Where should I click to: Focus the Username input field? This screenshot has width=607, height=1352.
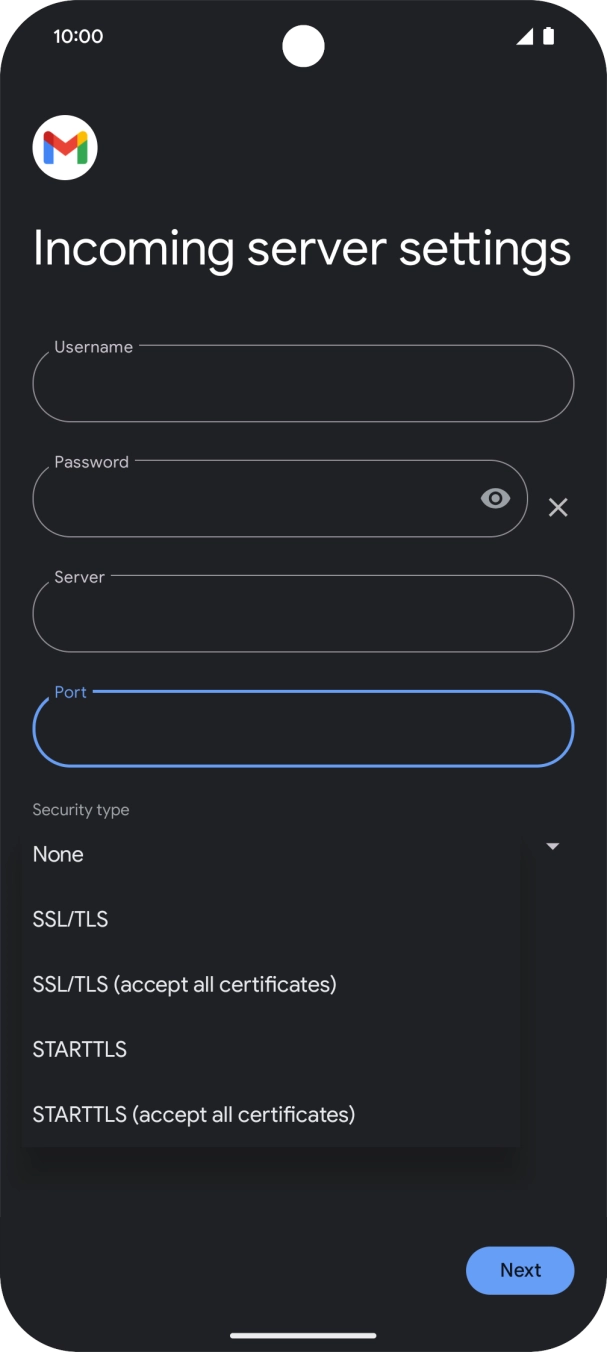(303, 384)
